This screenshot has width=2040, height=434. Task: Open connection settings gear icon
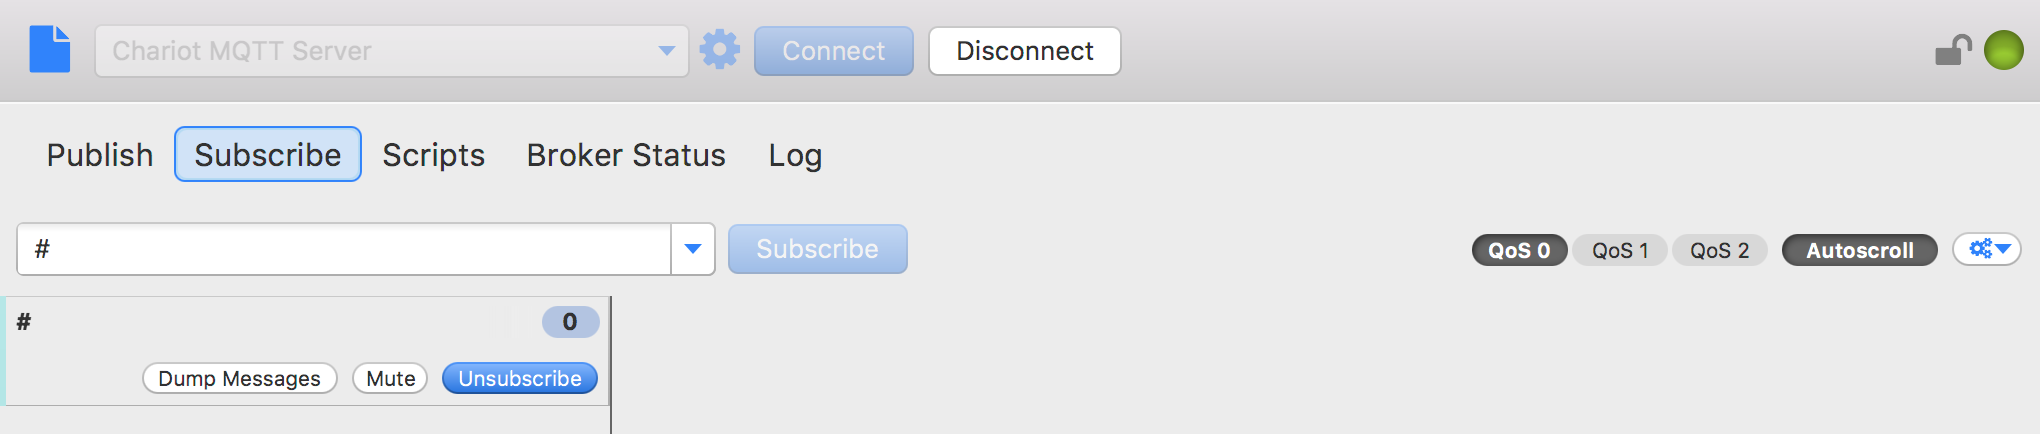[719, 49]
